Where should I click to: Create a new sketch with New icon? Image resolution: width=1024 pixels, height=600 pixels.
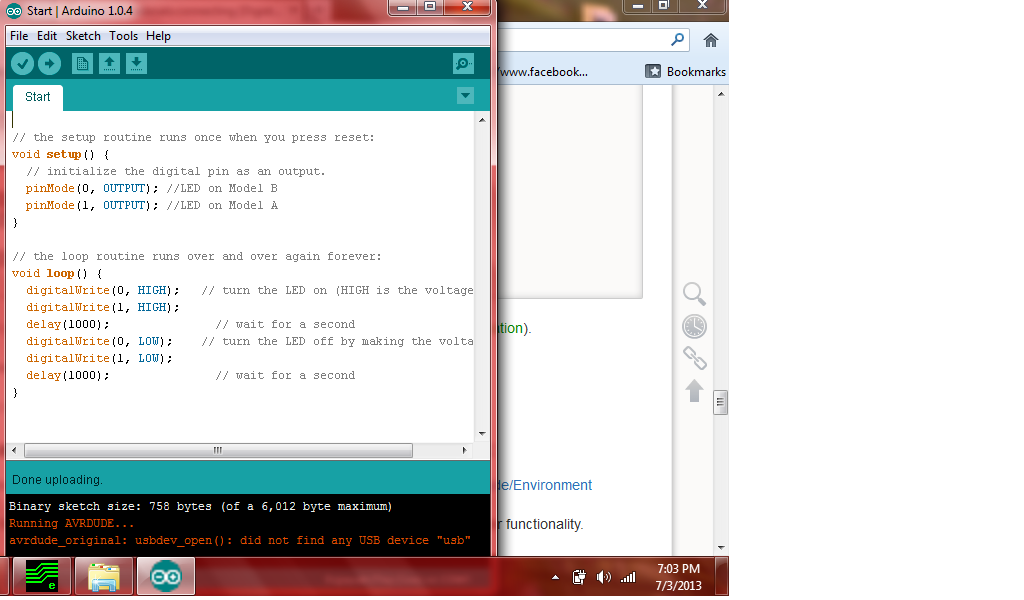(x=82, y=64)
